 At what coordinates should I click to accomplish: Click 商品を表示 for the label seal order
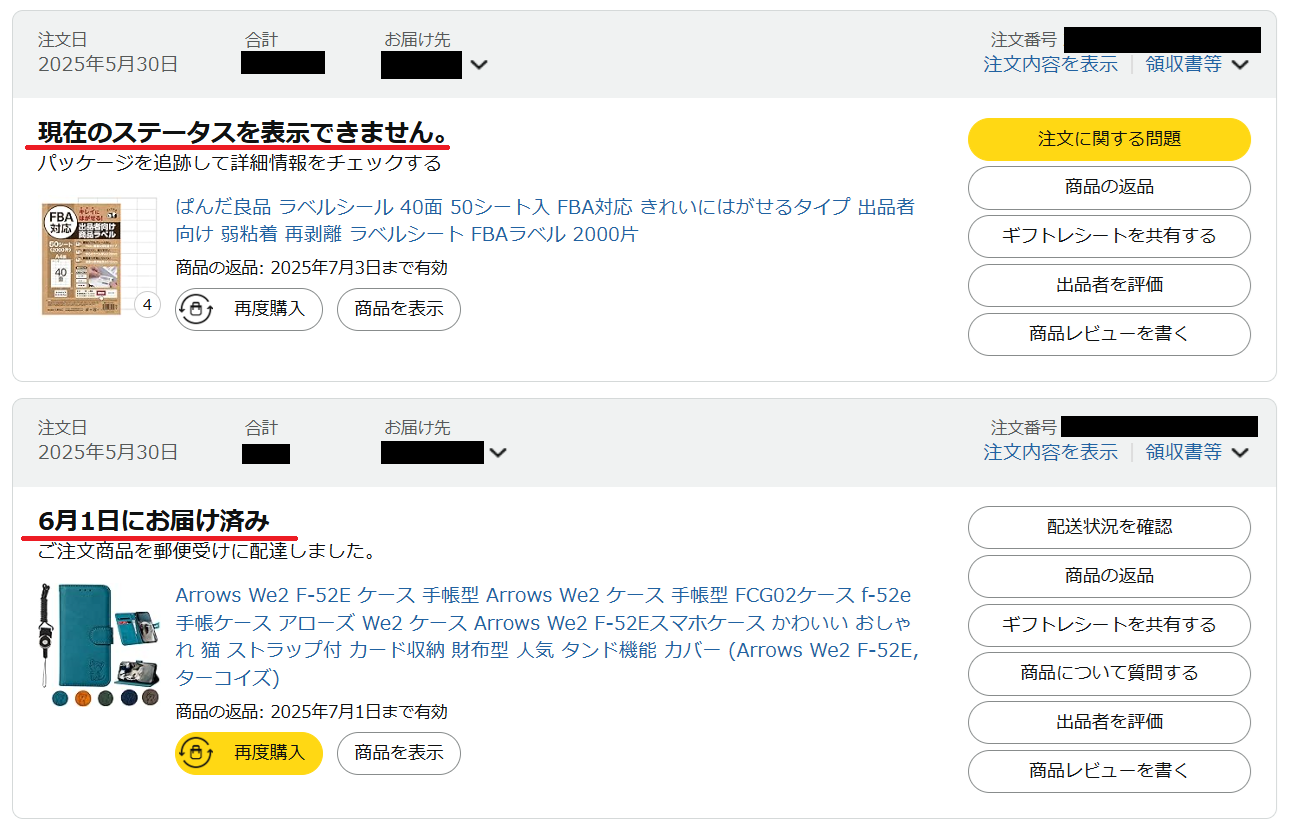(399, 309)
